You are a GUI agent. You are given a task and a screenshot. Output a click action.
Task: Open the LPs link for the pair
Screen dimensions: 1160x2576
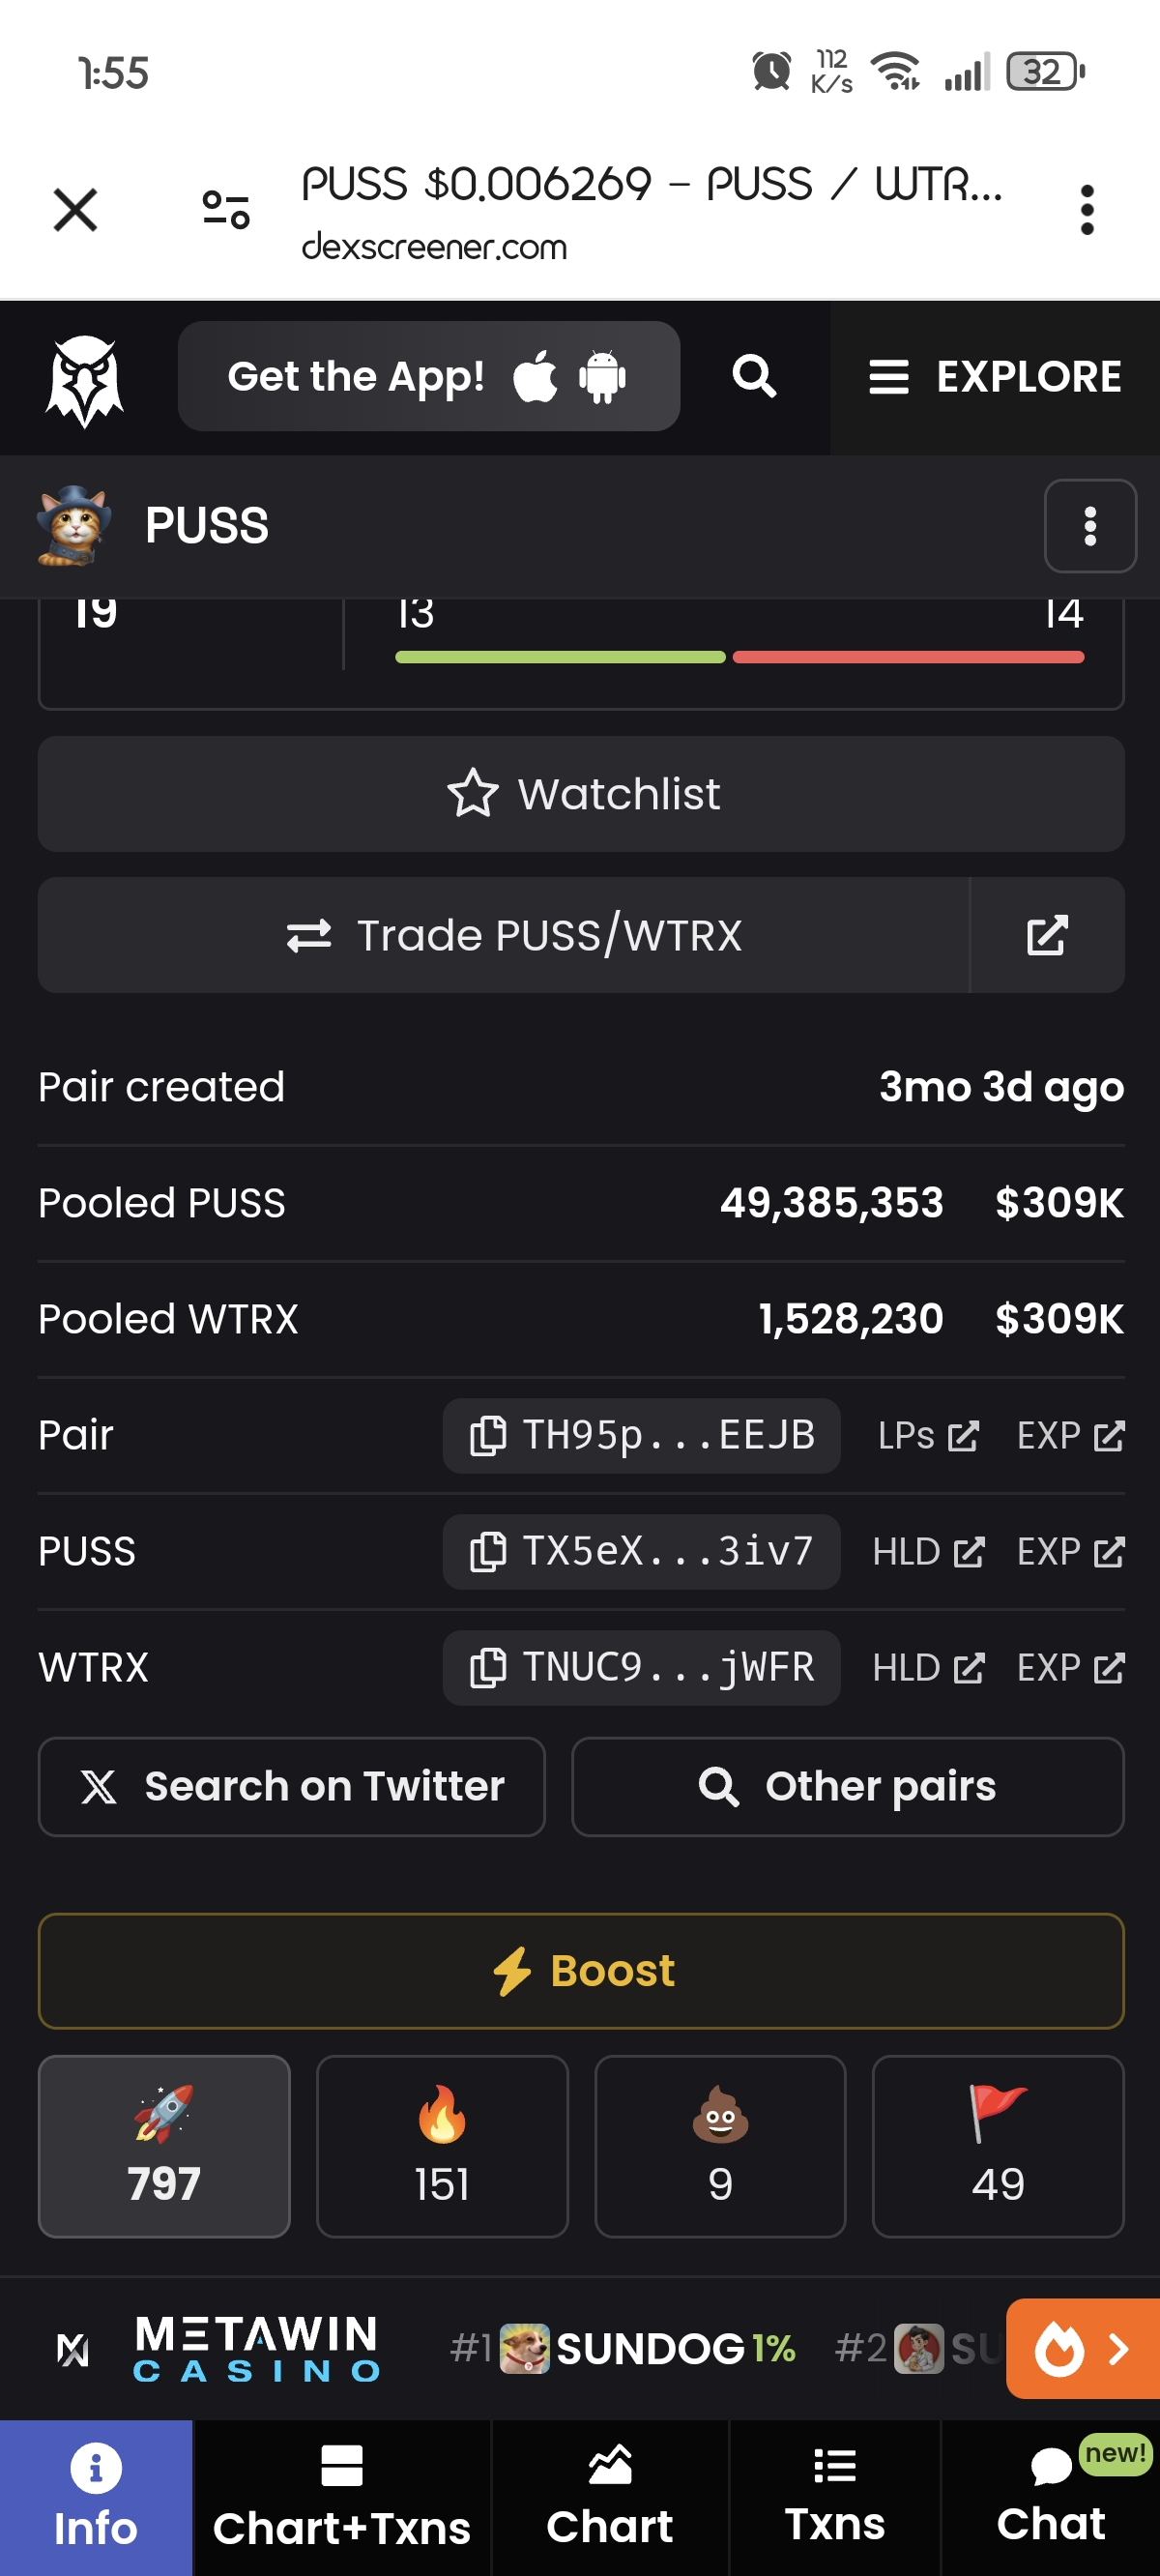[927, 1436]
